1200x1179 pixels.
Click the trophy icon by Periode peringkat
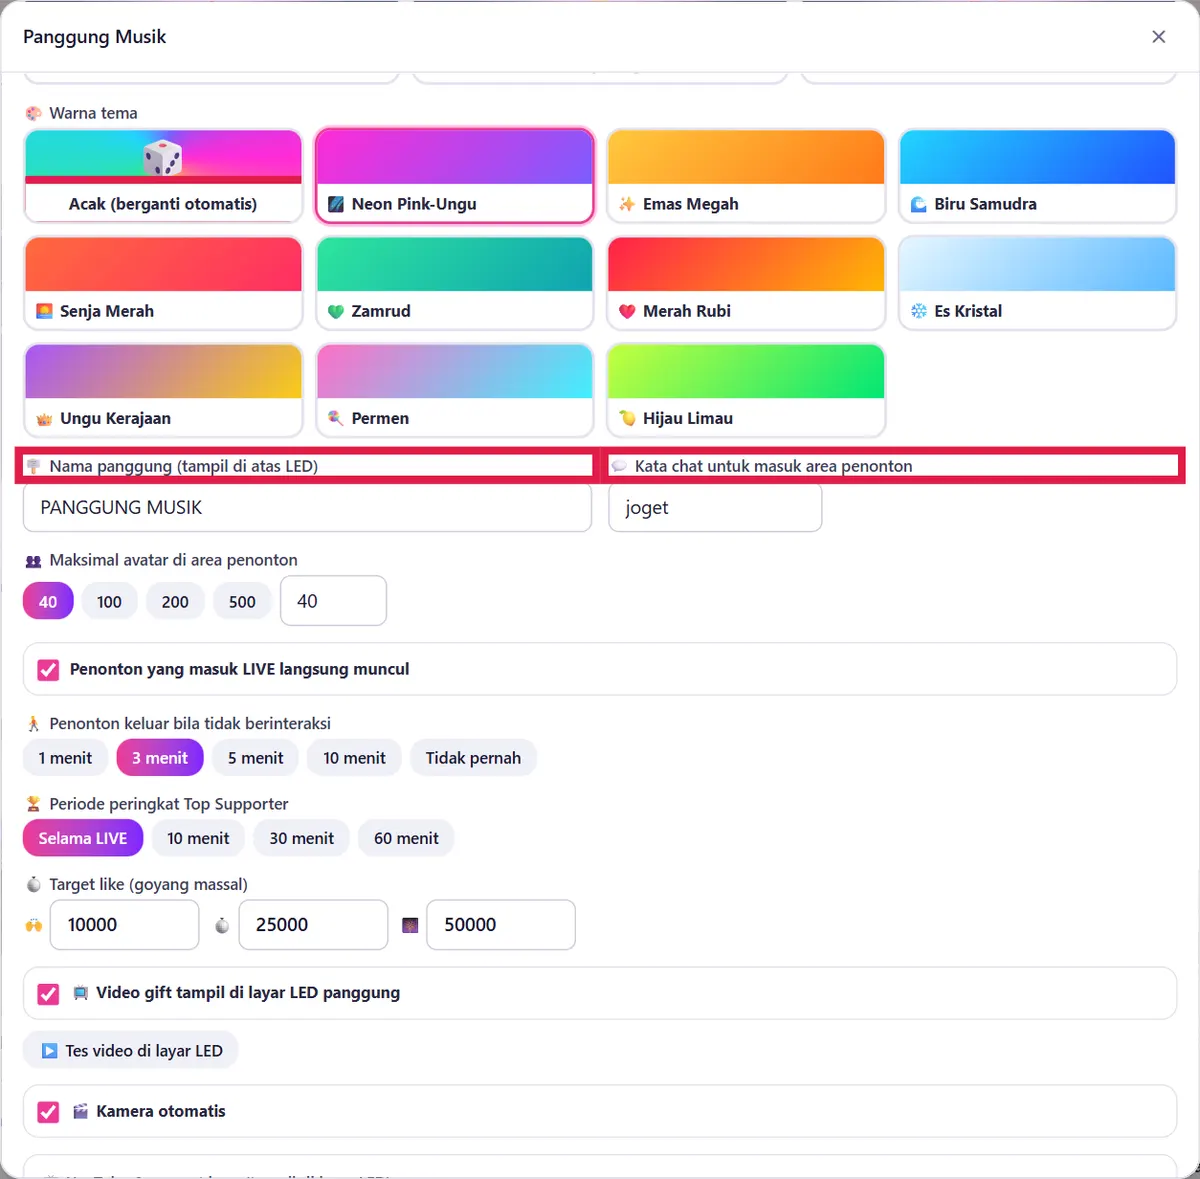click(x=33, y=804)
